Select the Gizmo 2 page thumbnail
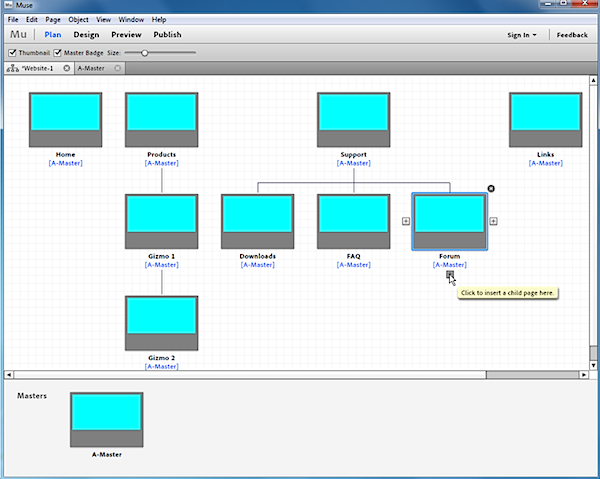Viewport: 600px width, 479px height. [x=161, y=323]
